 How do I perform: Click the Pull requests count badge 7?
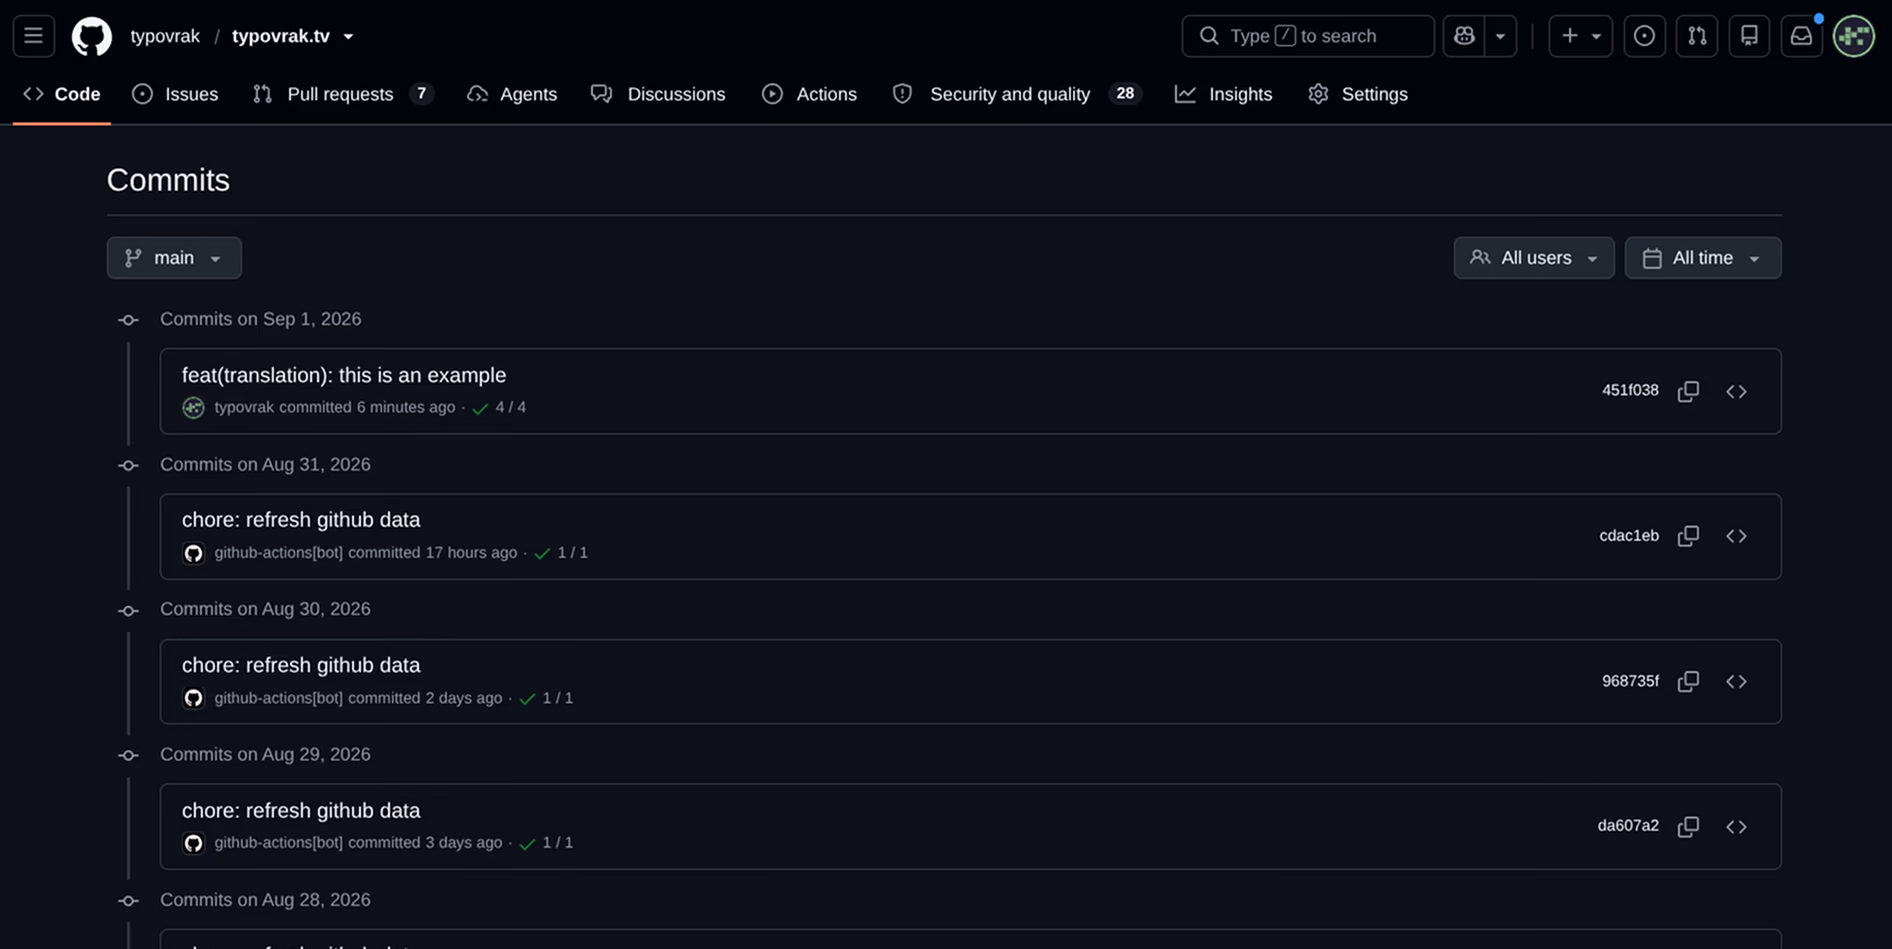(x=422, y=94)
